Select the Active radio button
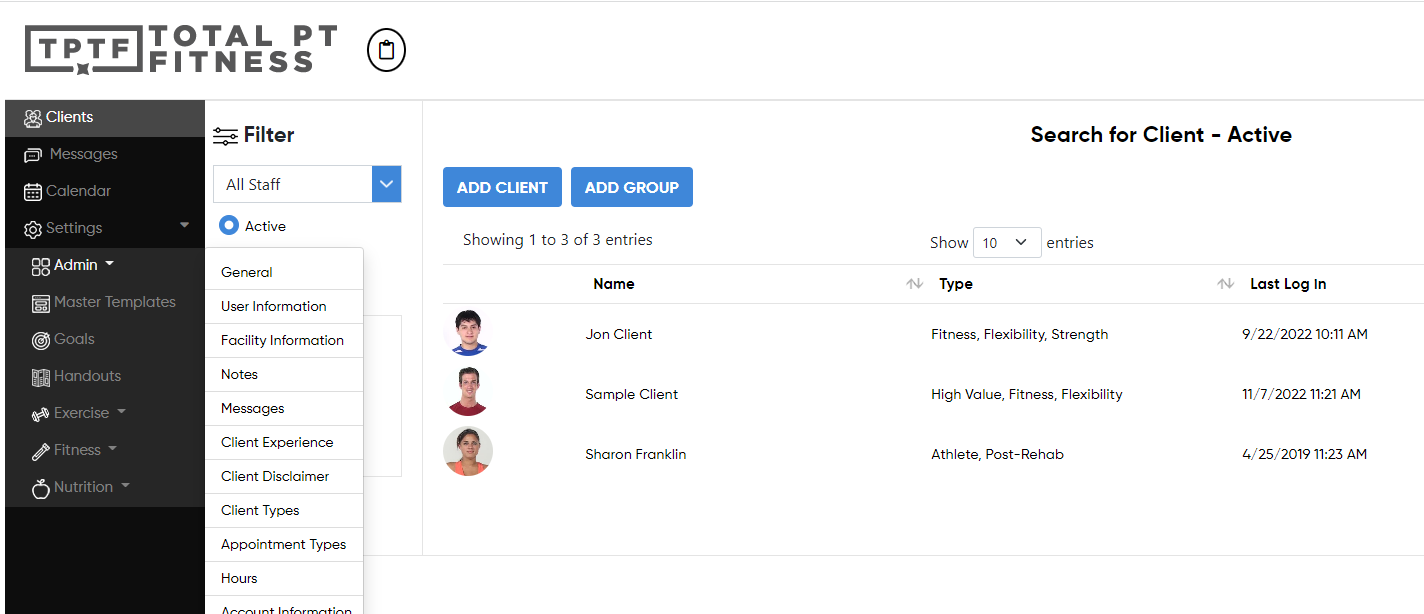This screenshot has width=1424, height=614. [228, 226]
